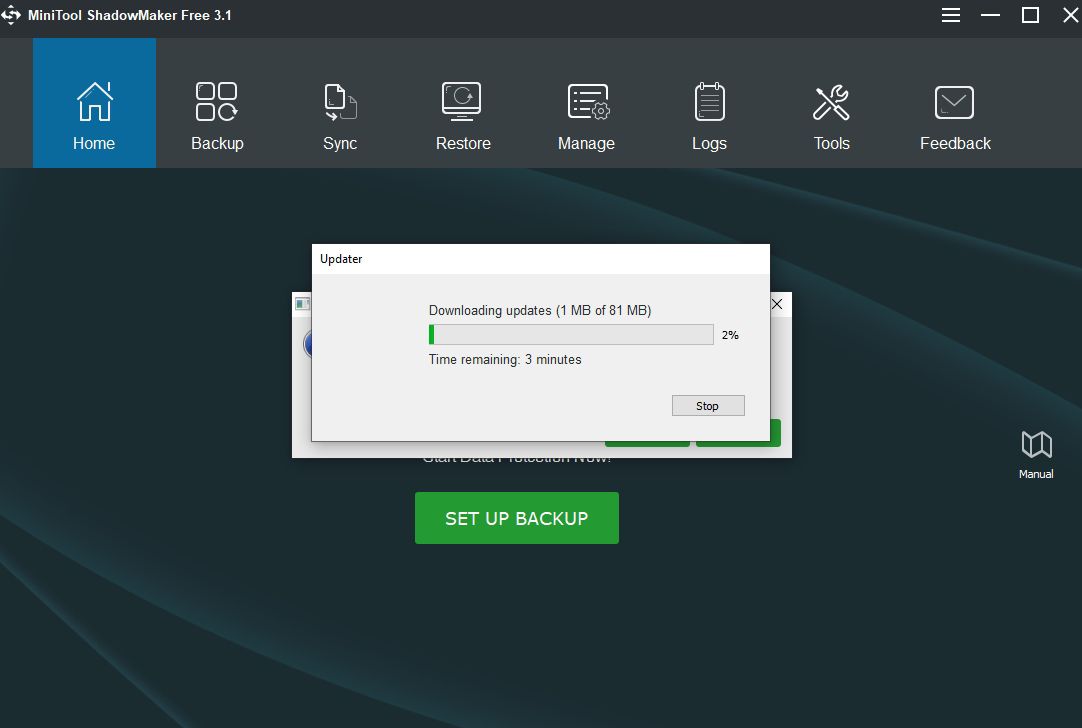Stop the update download
This screenshot has height=728, width=1082.
(708, 406)
